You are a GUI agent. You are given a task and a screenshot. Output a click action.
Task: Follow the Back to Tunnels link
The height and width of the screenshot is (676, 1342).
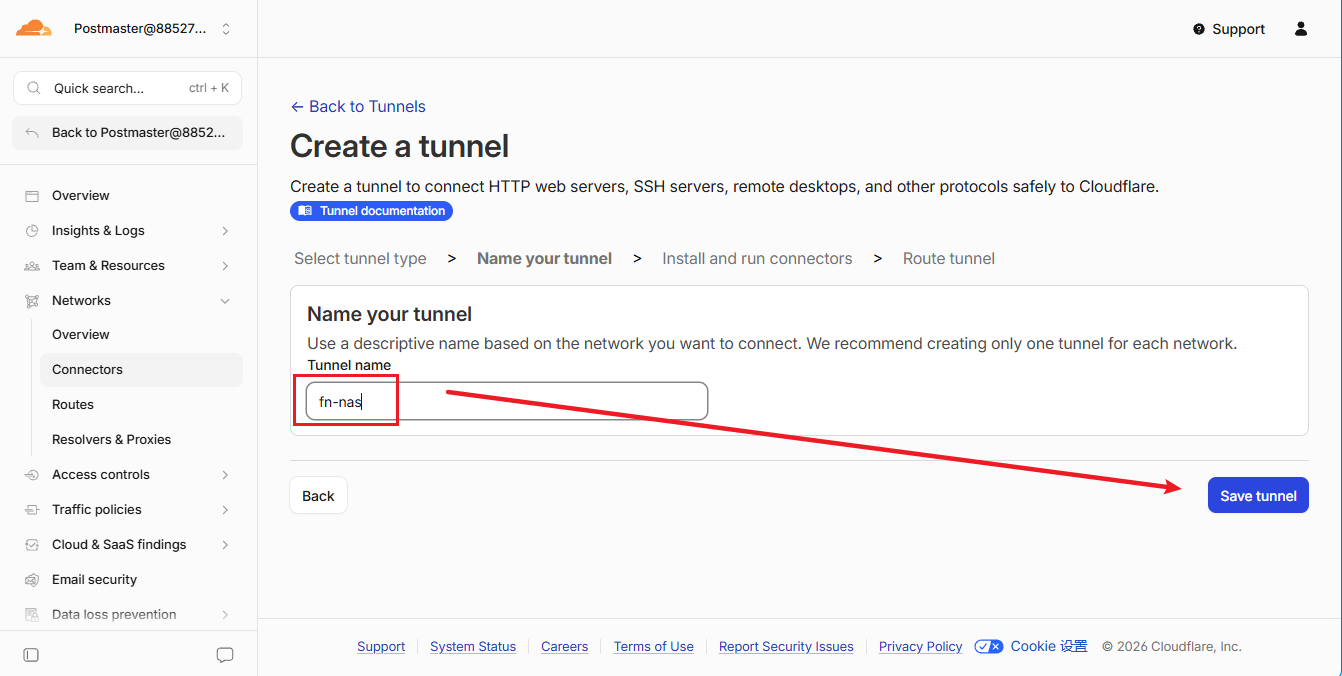[x=358, y=106]
